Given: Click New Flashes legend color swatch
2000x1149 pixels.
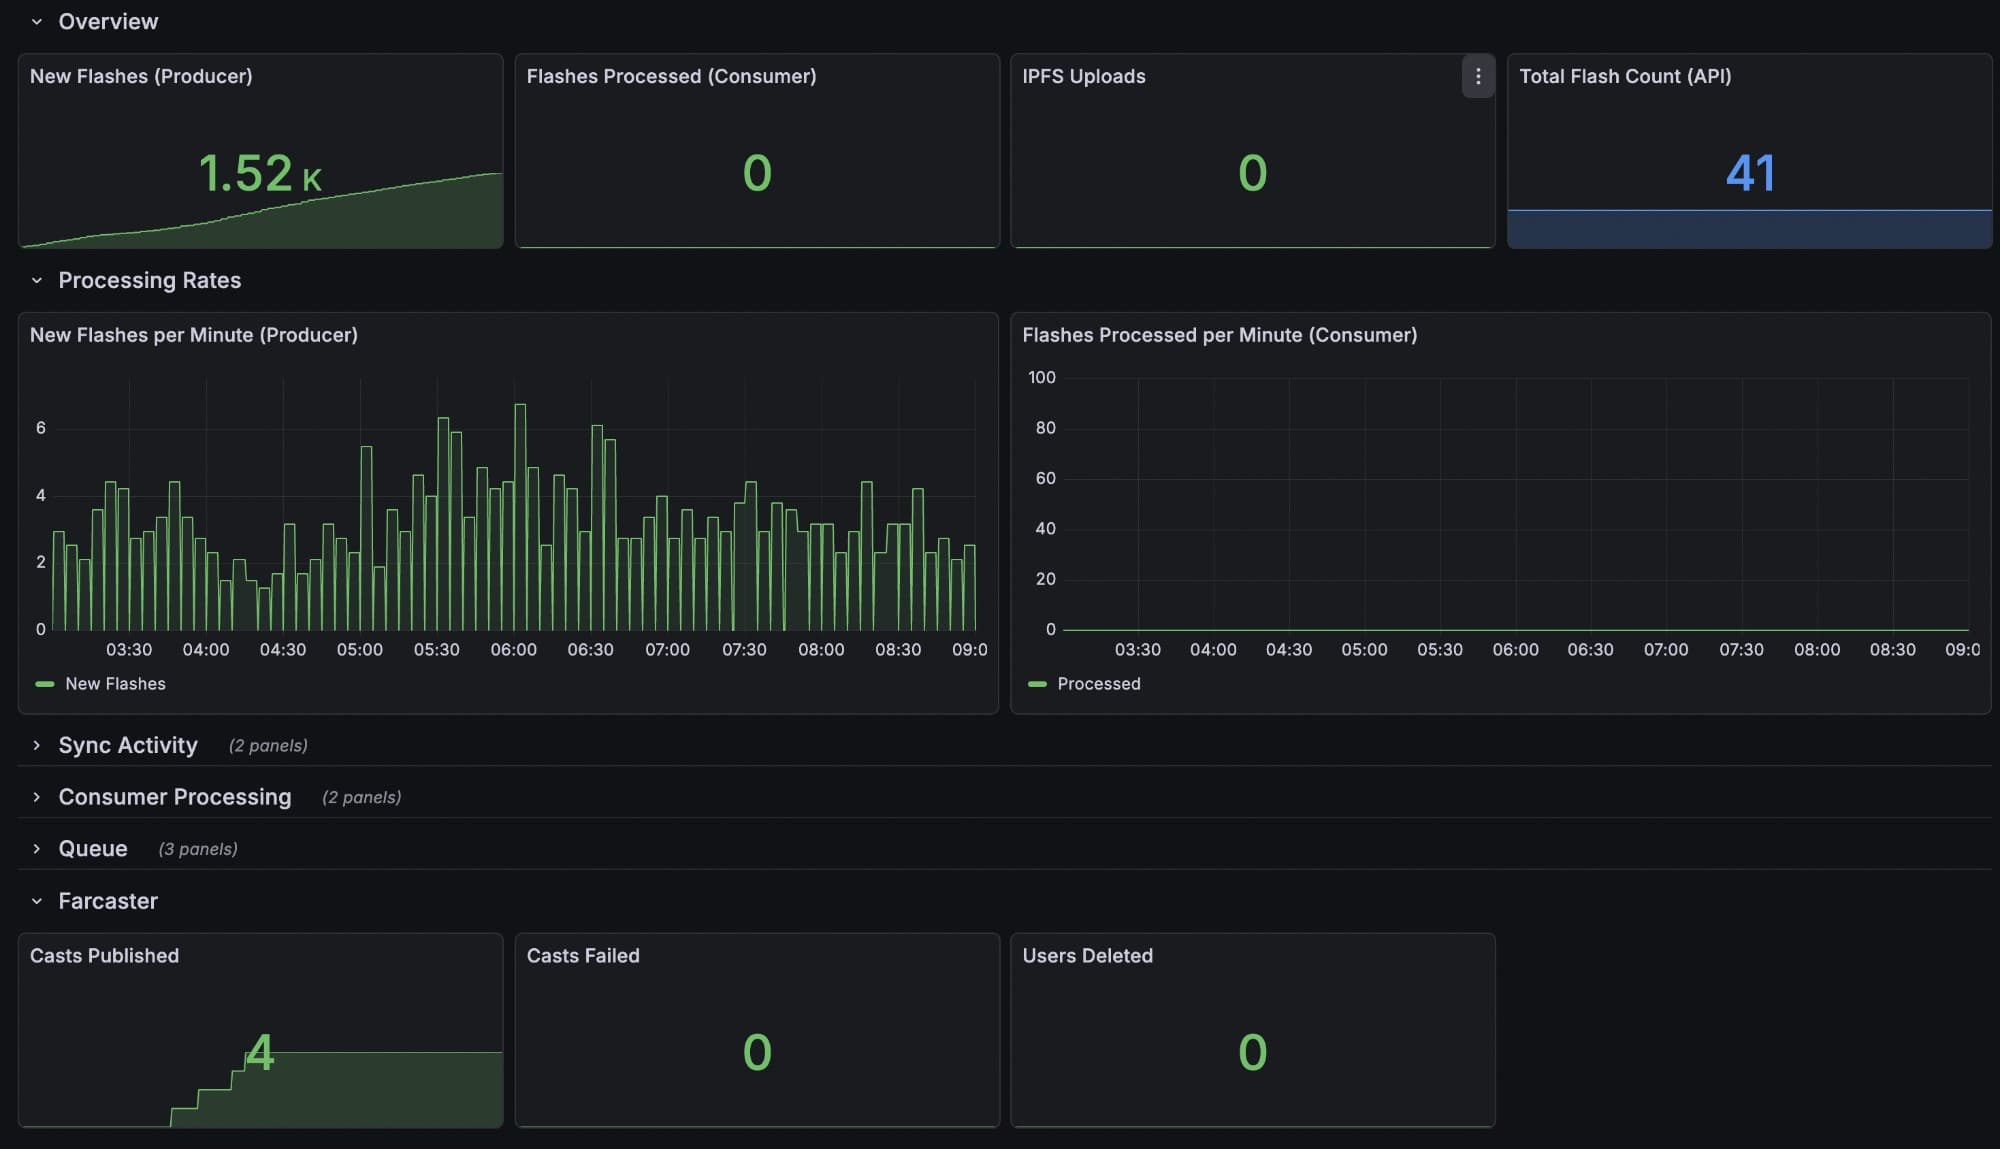Looking at the screenshot, I should click(x=44, y=684).
